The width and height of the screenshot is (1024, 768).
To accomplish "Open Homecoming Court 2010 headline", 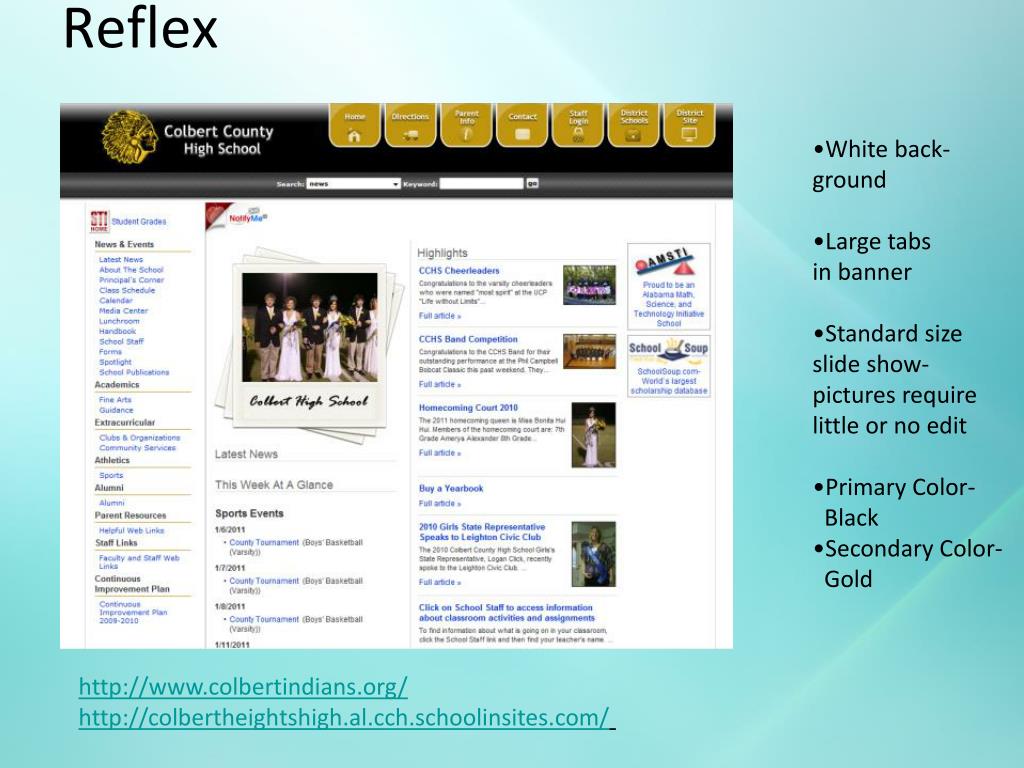I will (468, 408).
